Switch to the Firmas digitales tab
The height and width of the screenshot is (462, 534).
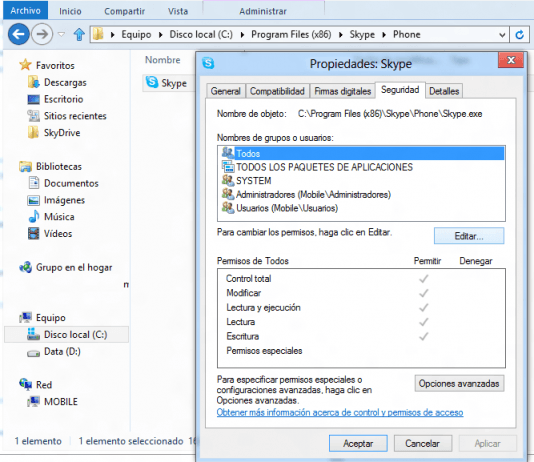(342, 91)
